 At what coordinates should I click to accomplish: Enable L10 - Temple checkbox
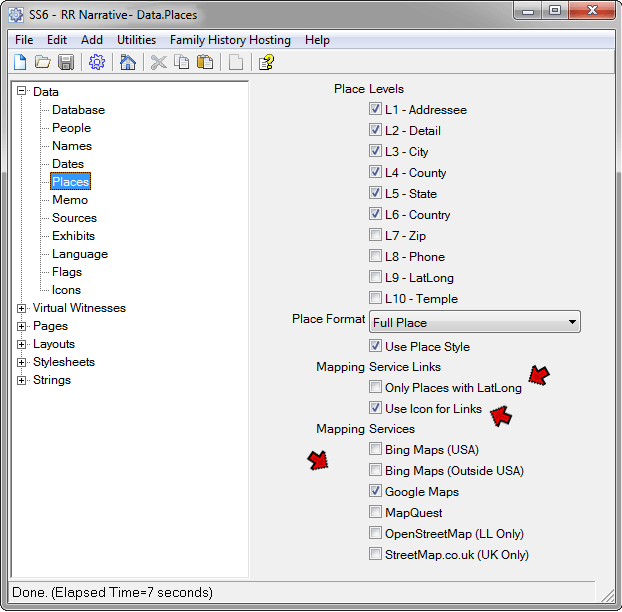coord(375,298)
